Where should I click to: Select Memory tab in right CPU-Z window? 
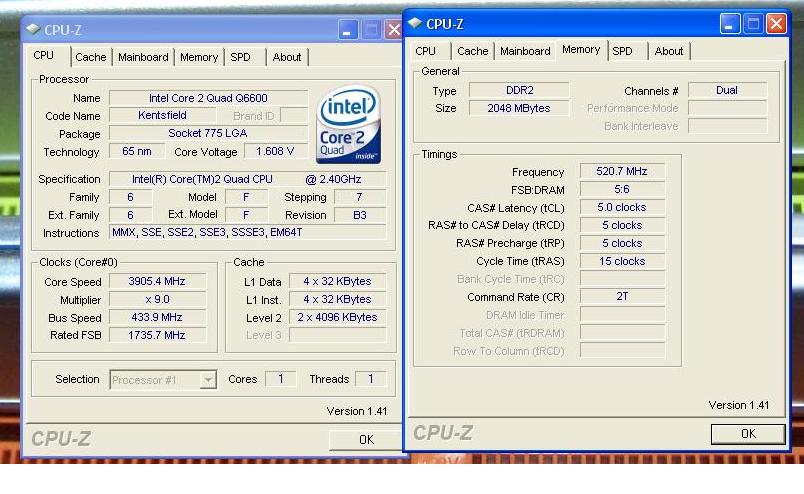tap(581, 49)
